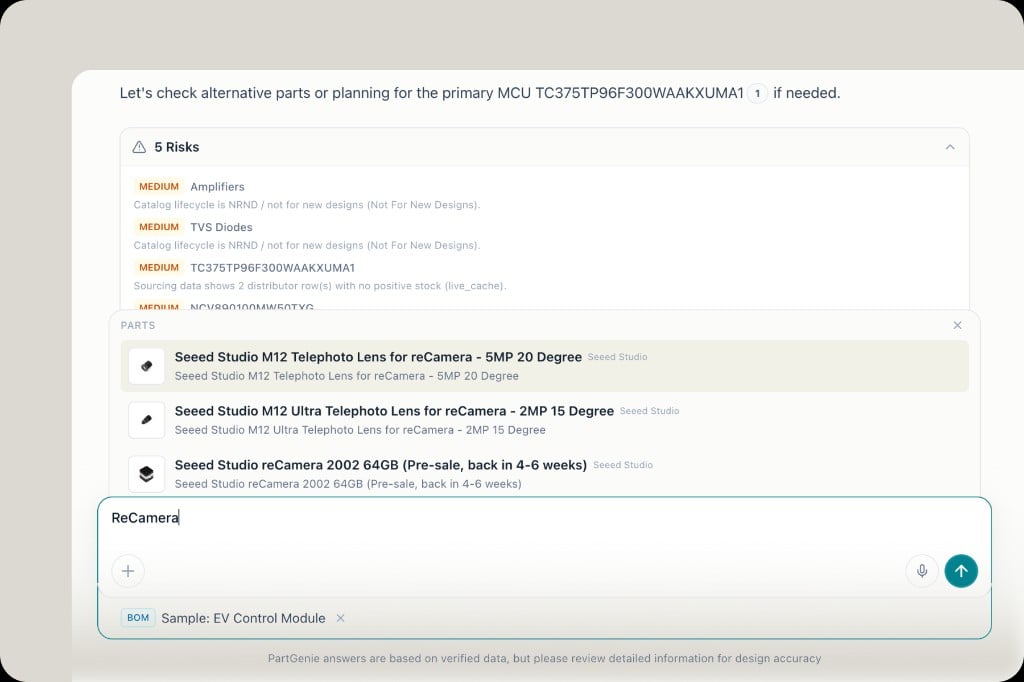The image size is (1024, 682).
Task: Select M12 Ultra Telephoto Lens 2MP 15 Degree part
Action: tap(545, 420)
